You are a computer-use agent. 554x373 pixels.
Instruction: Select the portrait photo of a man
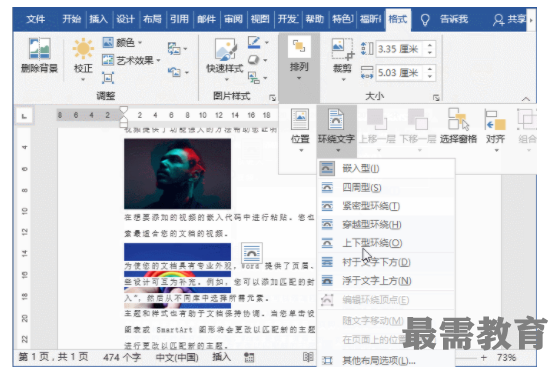coord(177,174)
